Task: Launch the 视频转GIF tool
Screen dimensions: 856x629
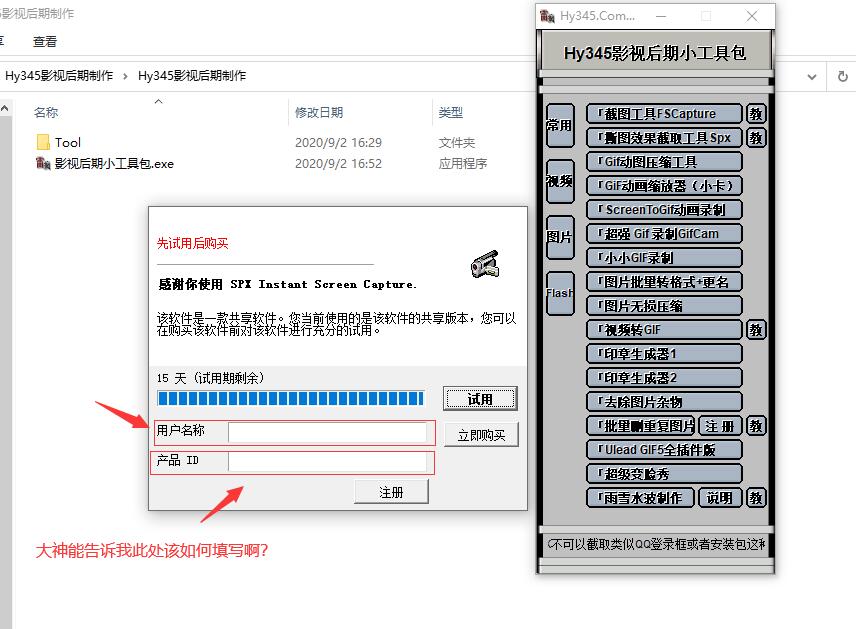Action: point(664,330)
